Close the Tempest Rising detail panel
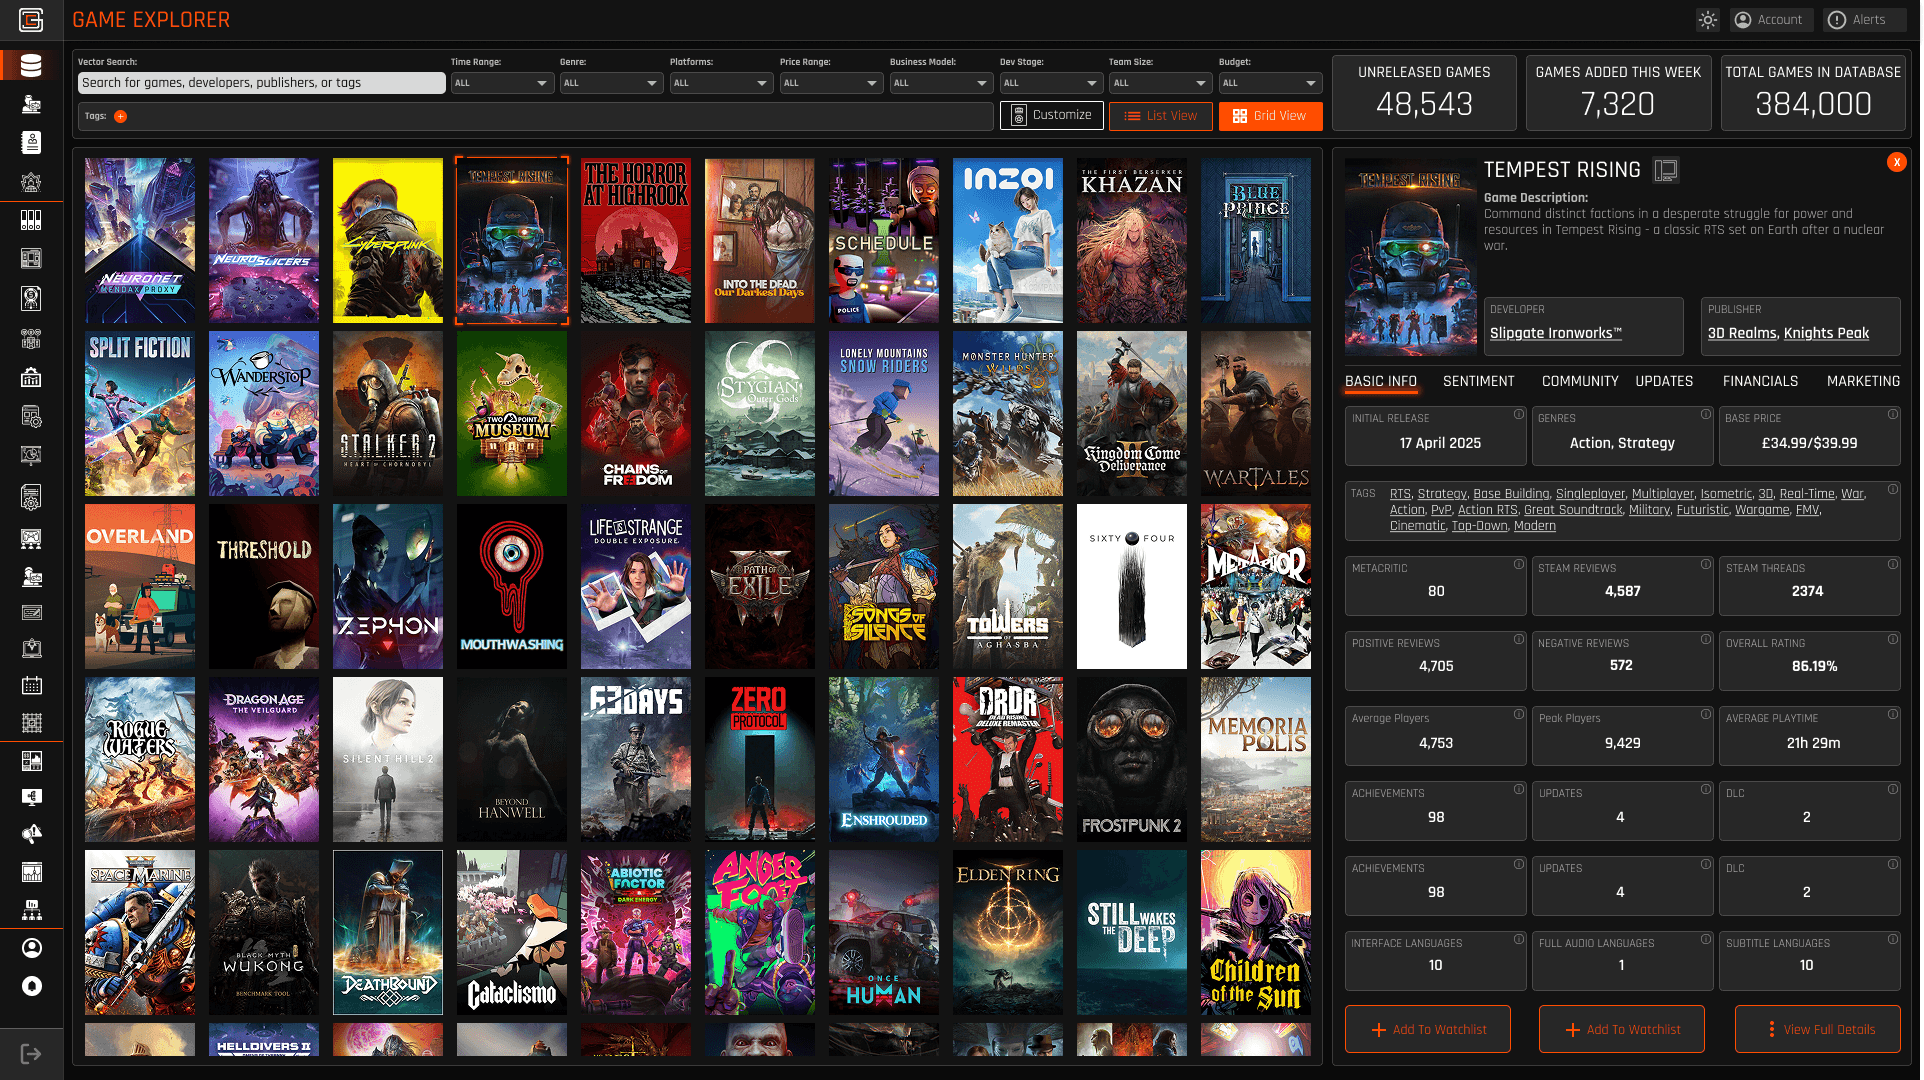 1896,162
